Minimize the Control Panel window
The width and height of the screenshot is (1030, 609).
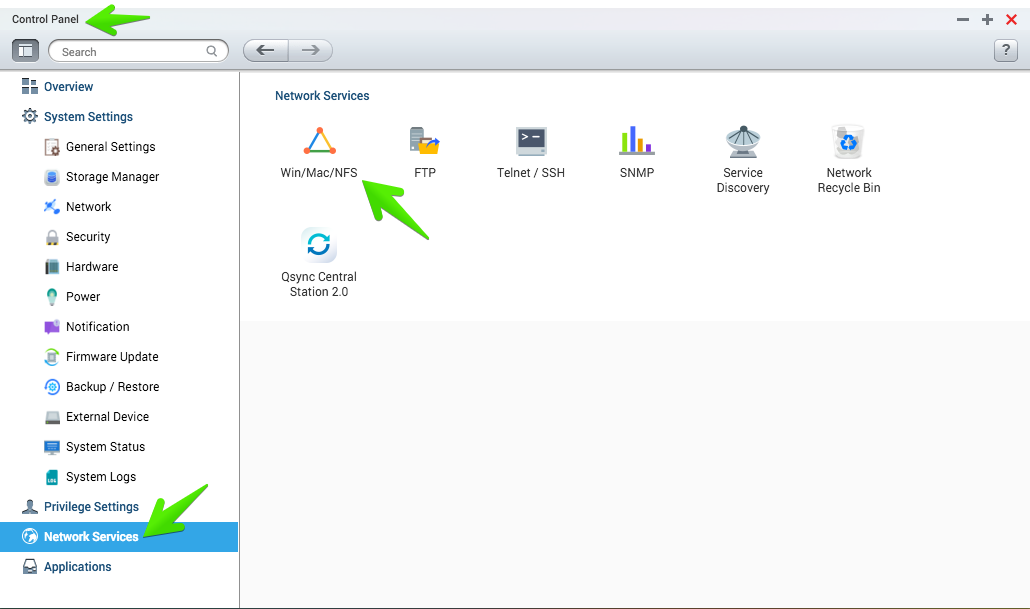[963, 20]
